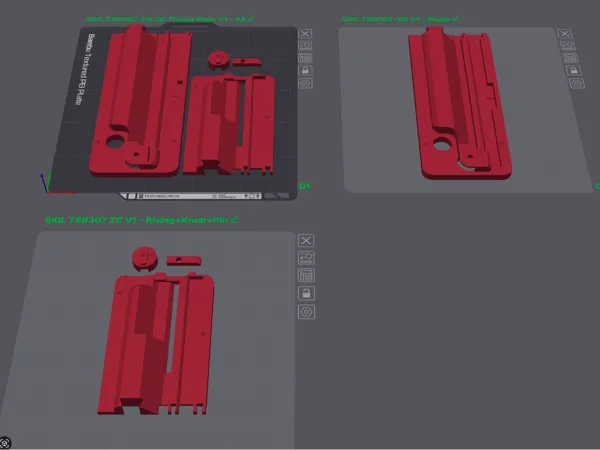This screenshot has width=600, height=450.
Task: Open plate settings for the 'Blade' plate
Action: click(577, 83)
